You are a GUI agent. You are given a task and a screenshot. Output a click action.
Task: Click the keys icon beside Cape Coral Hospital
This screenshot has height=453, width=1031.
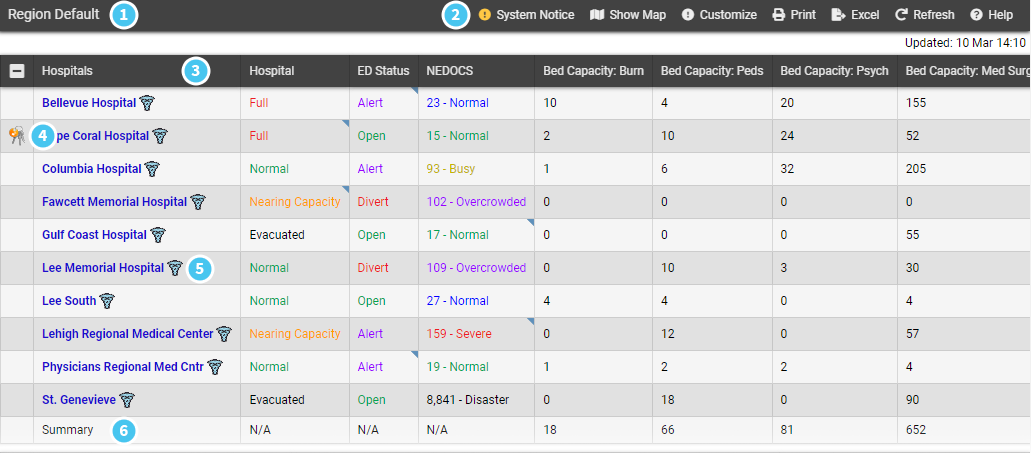pyautogui.click(x=17, y=136)
